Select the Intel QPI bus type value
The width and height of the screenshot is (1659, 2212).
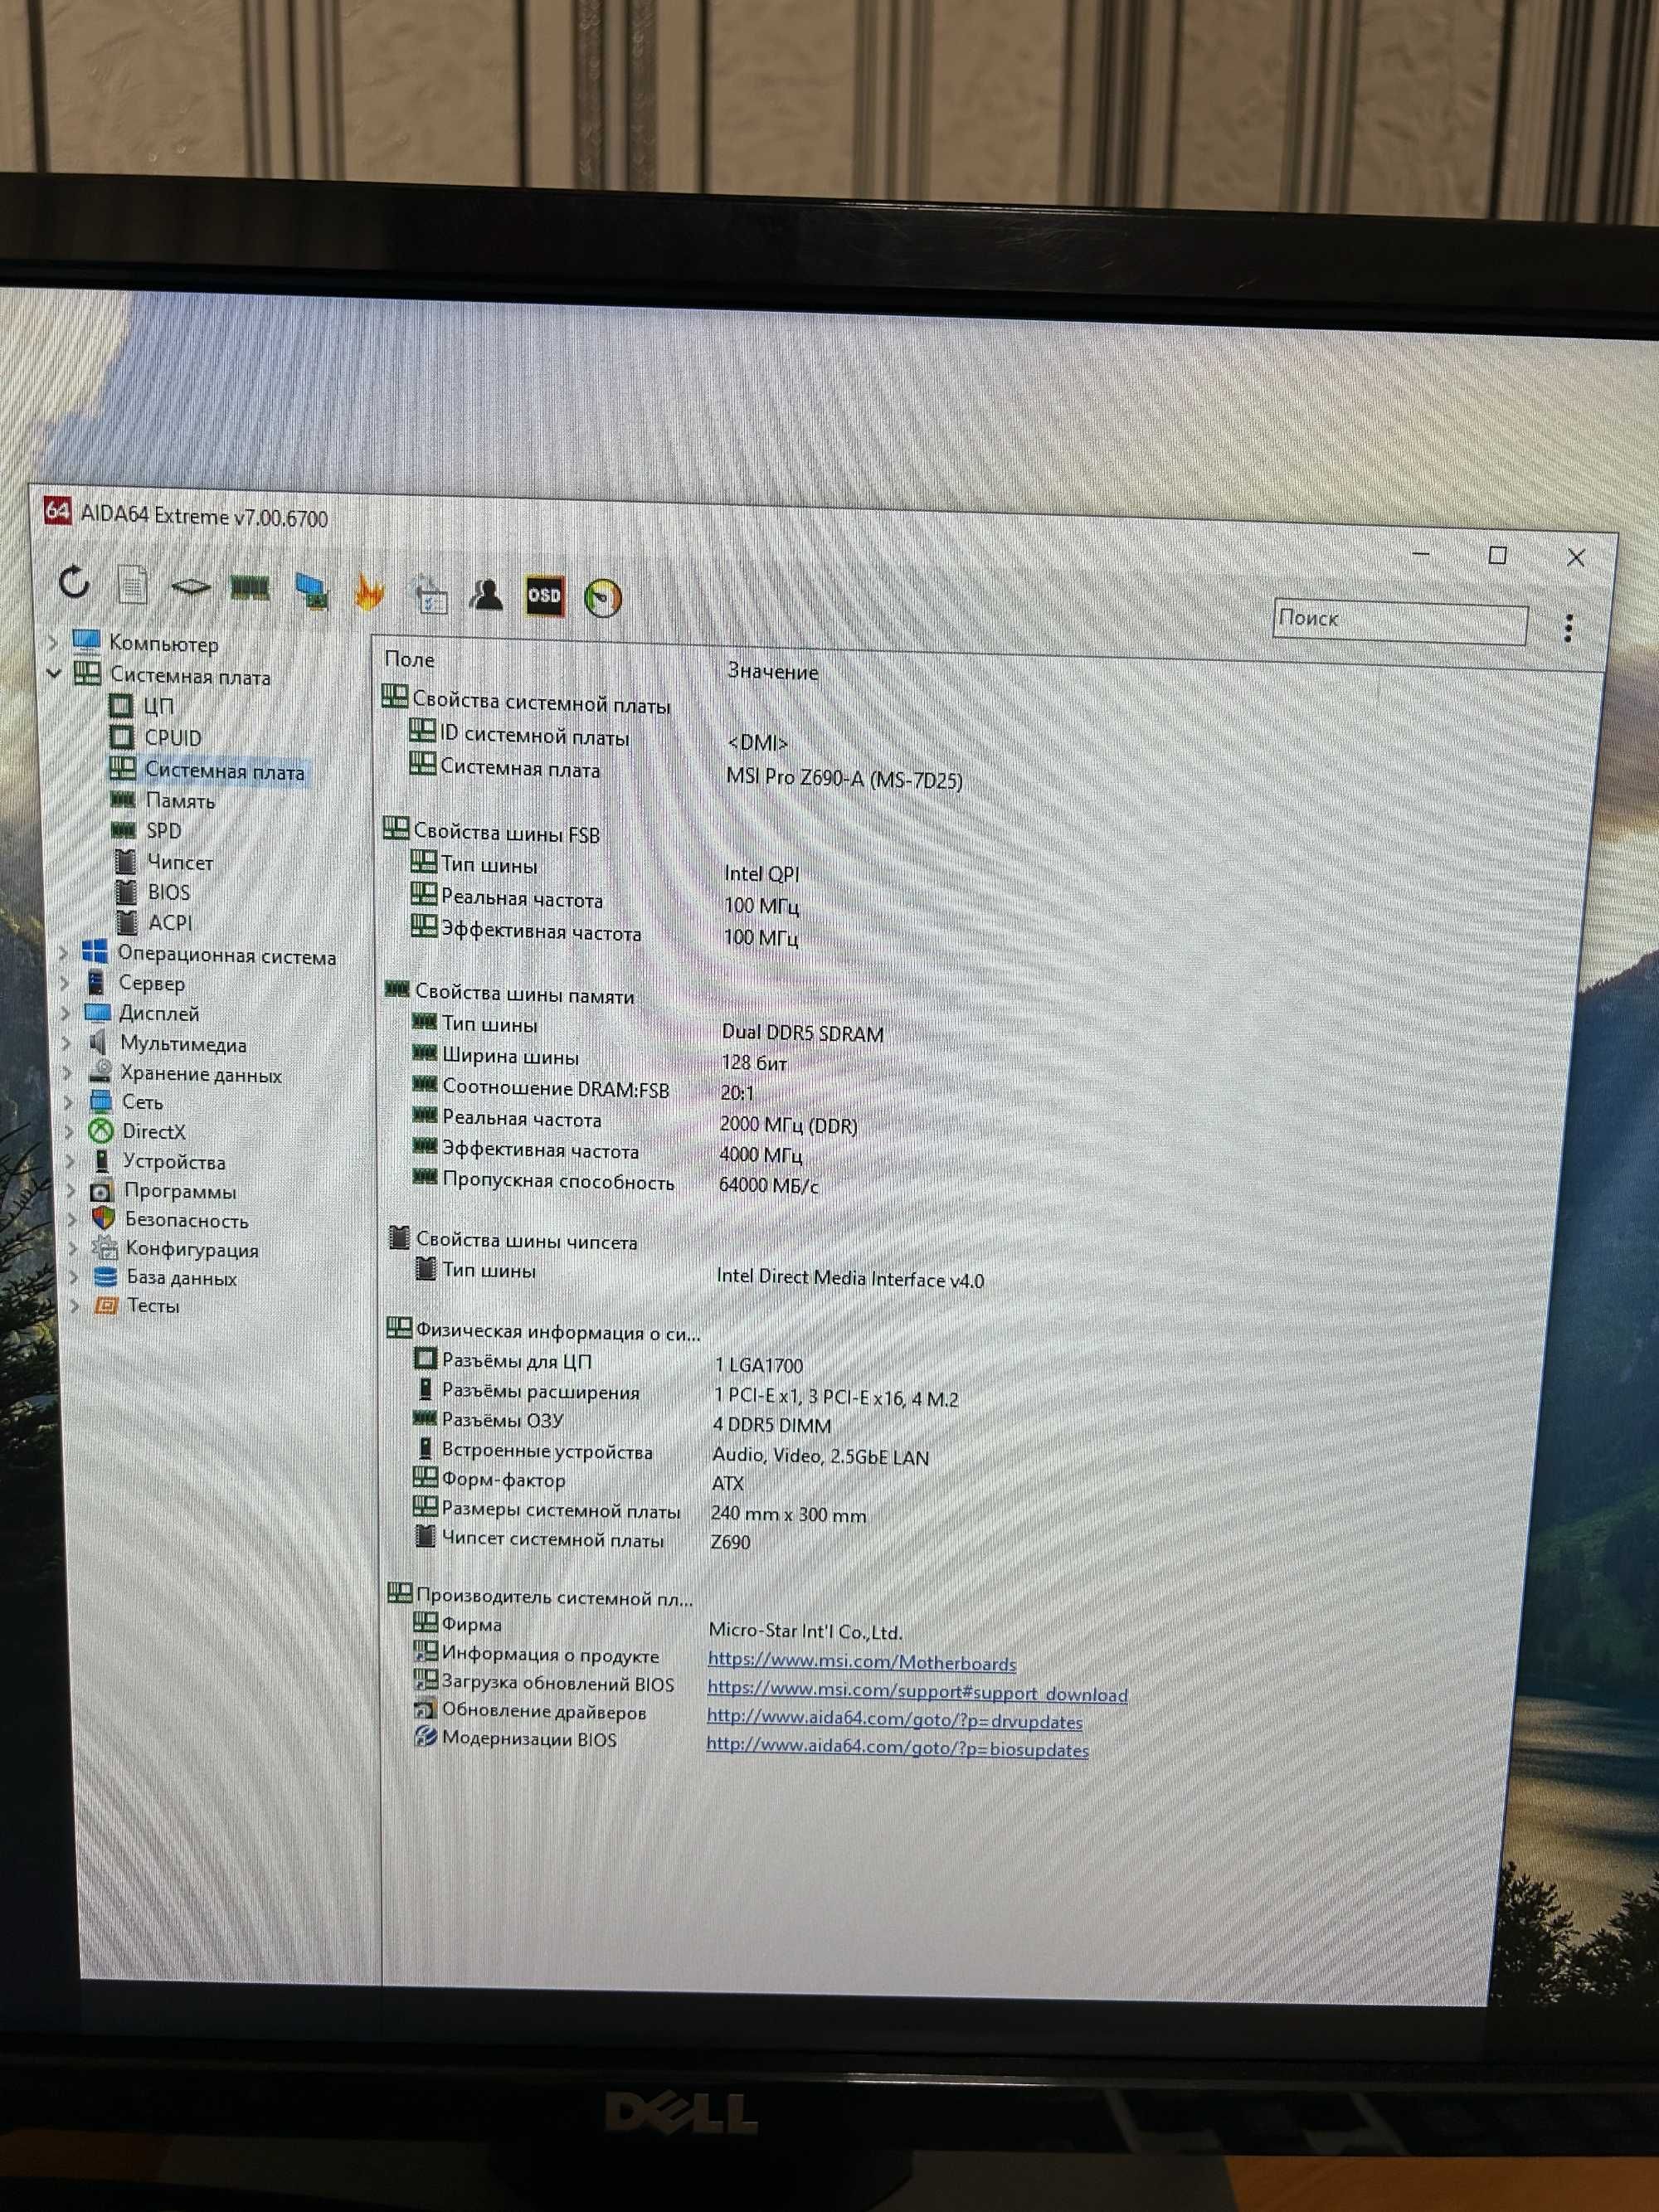[x=761, y=874]
